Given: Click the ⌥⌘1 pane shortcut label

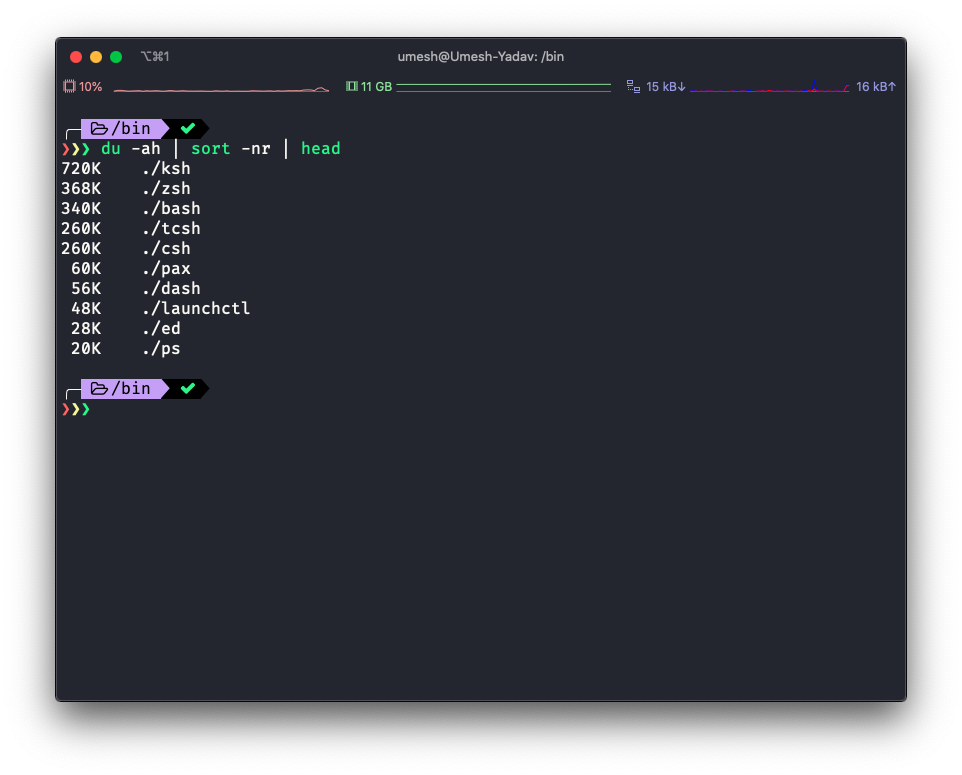Looking at the screenshot, I should pos(155,57).
